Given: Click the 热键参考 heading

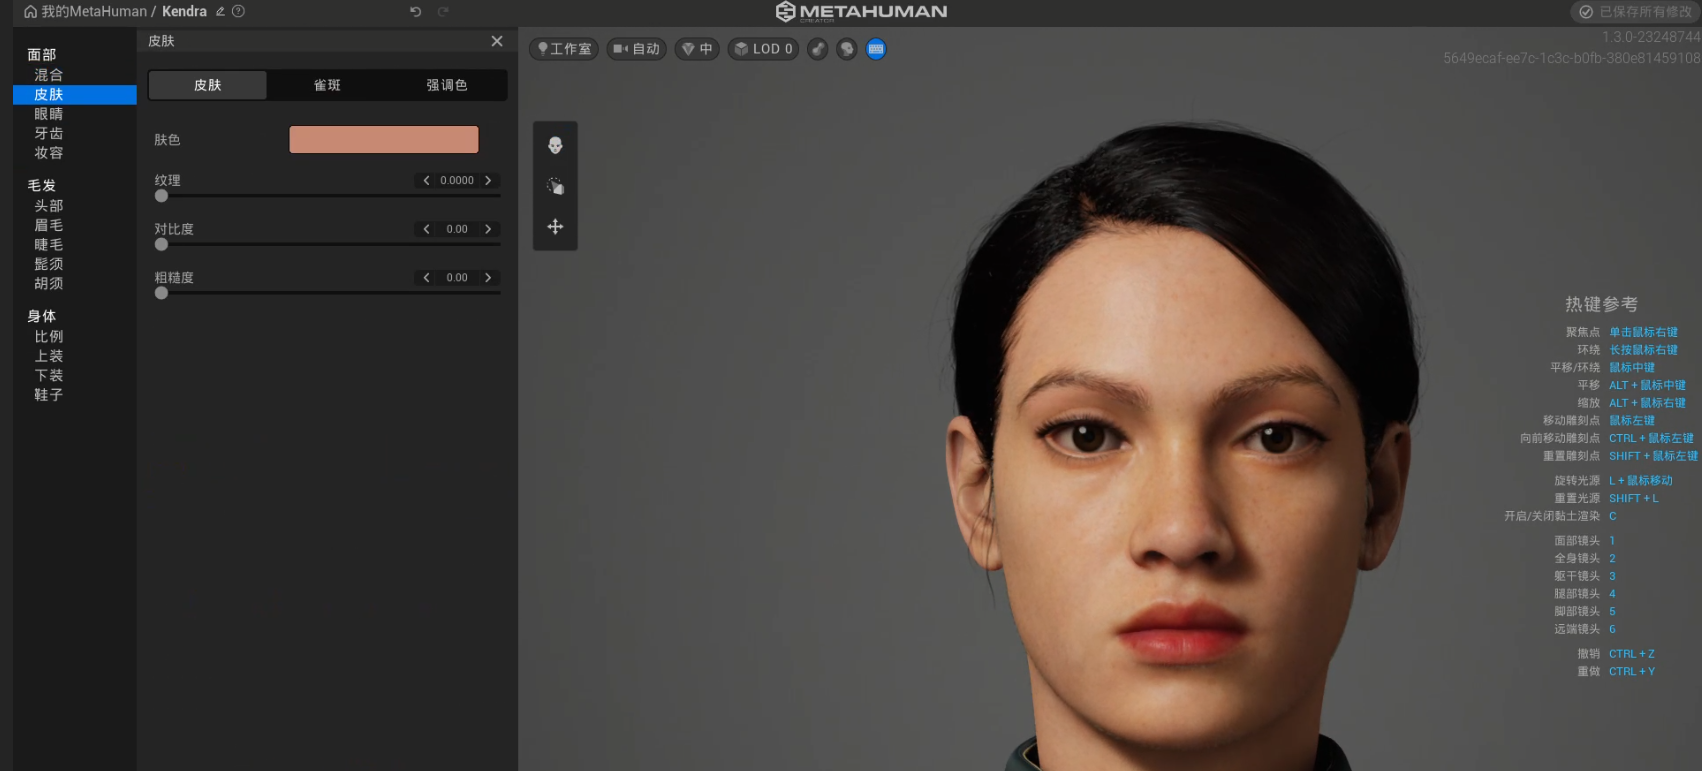Looking at the screenshot, I should tap(1601, 304).
